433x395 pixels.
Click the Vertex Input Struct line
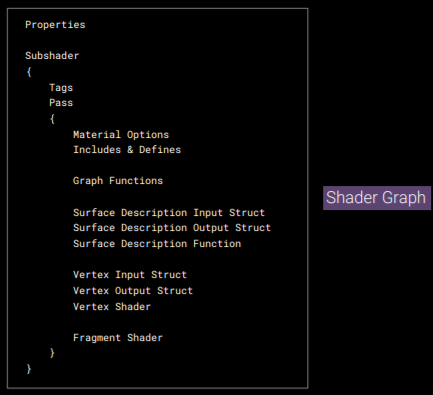130,275
